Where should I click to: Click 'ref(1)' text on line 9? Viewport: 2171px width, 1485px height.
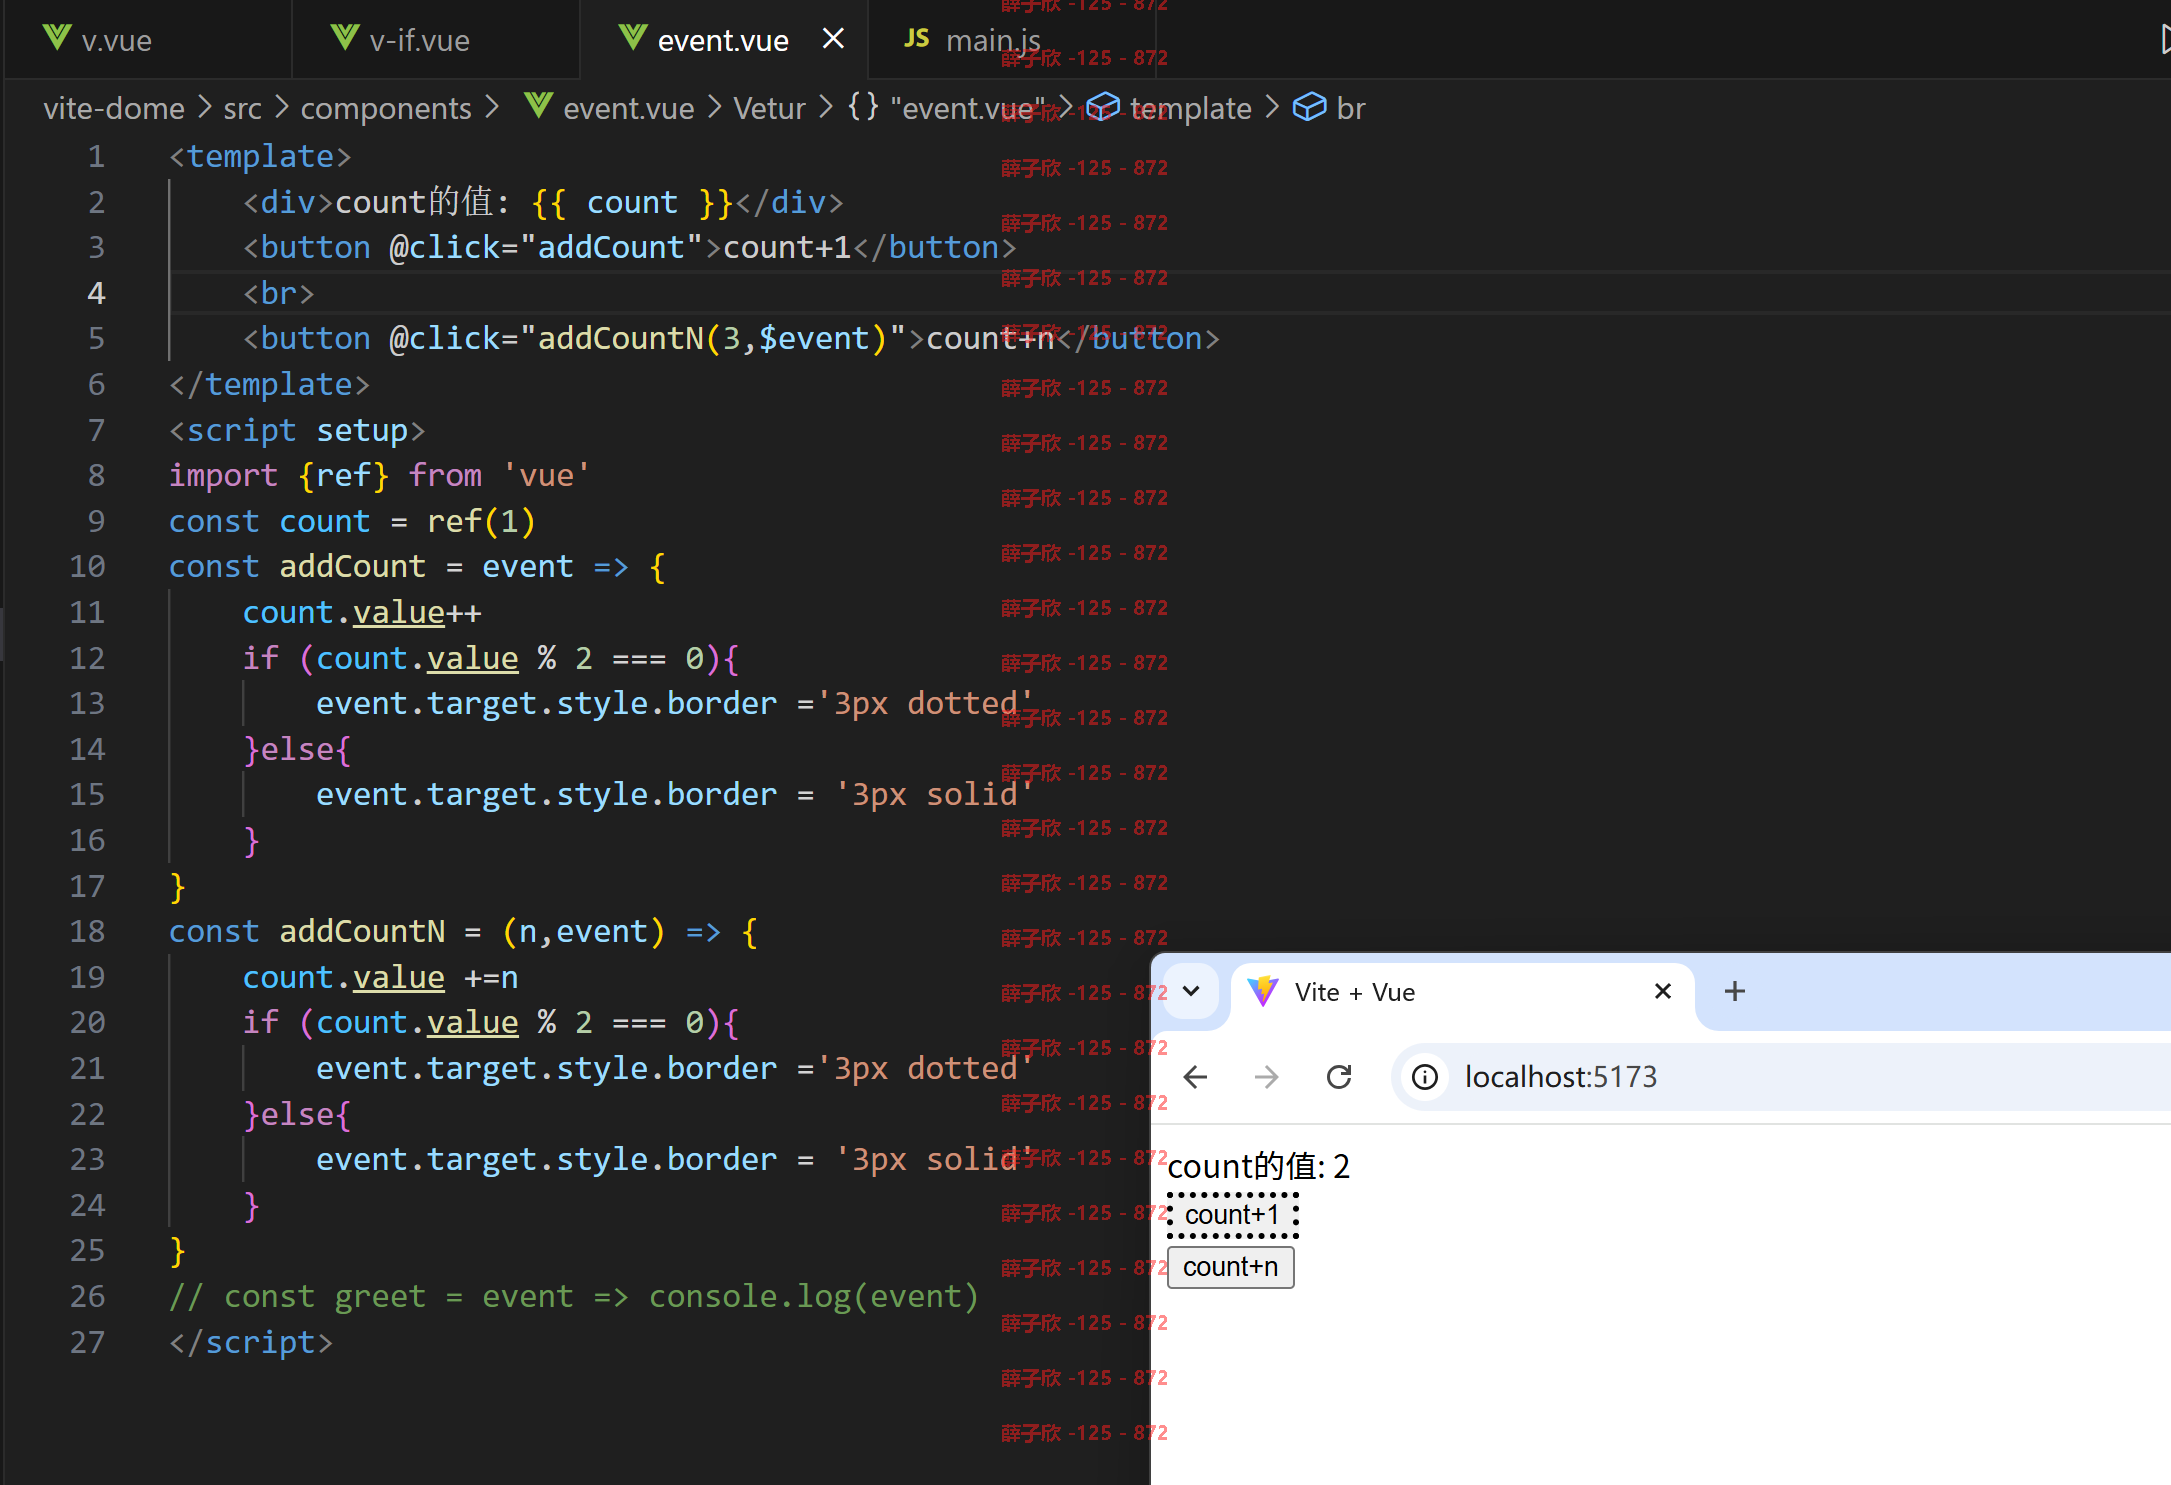coord(481,521)
